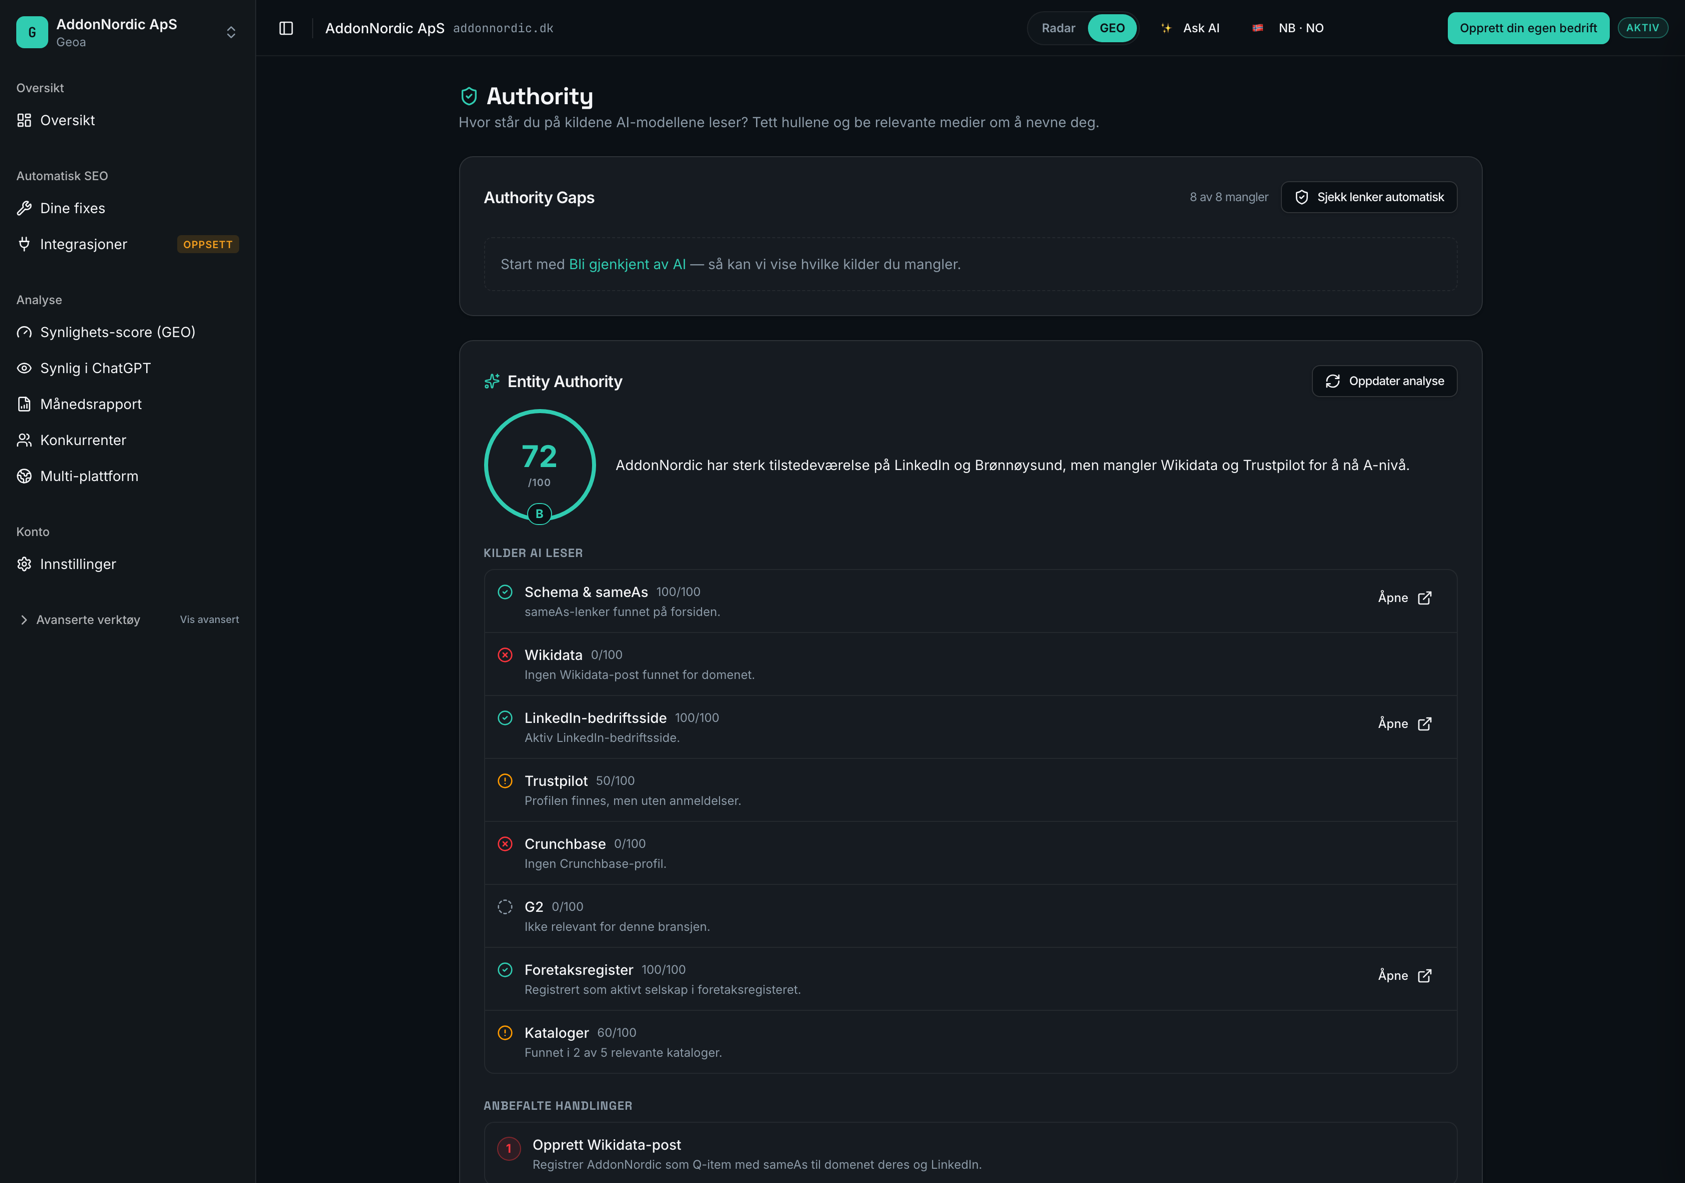Click the addonnordic.dk domain text
The image size is (1685, 1183).
pos(503,28)
